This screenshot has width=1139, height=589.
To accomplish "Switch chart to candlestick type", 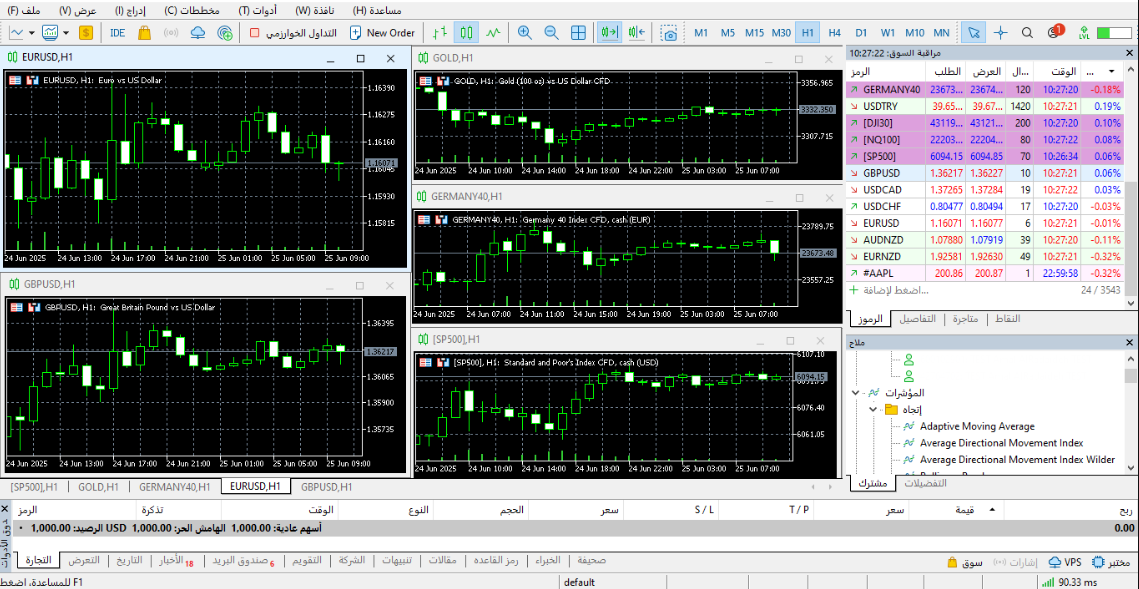I will click(x=466, y=33).
